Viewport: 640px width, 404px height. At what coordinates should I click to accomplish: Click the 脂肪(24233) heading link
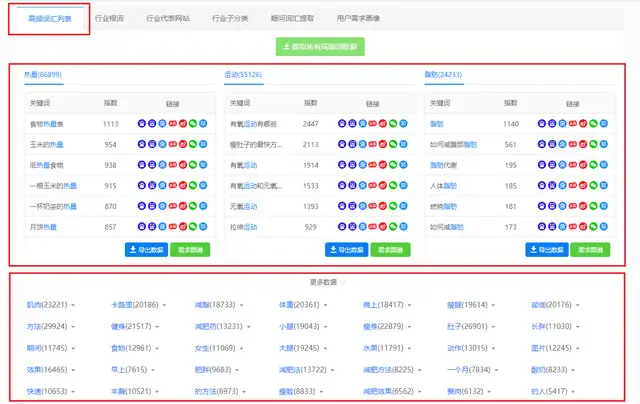point(443,75)
